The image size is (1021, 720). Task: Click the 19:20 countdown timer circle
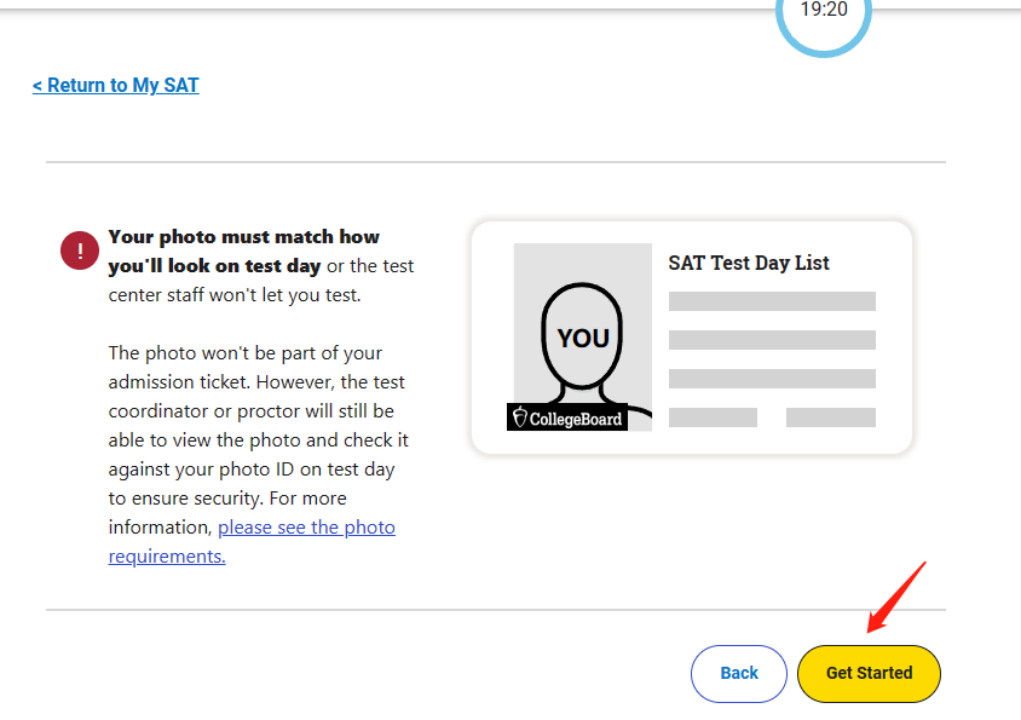(x=823, y=14)
